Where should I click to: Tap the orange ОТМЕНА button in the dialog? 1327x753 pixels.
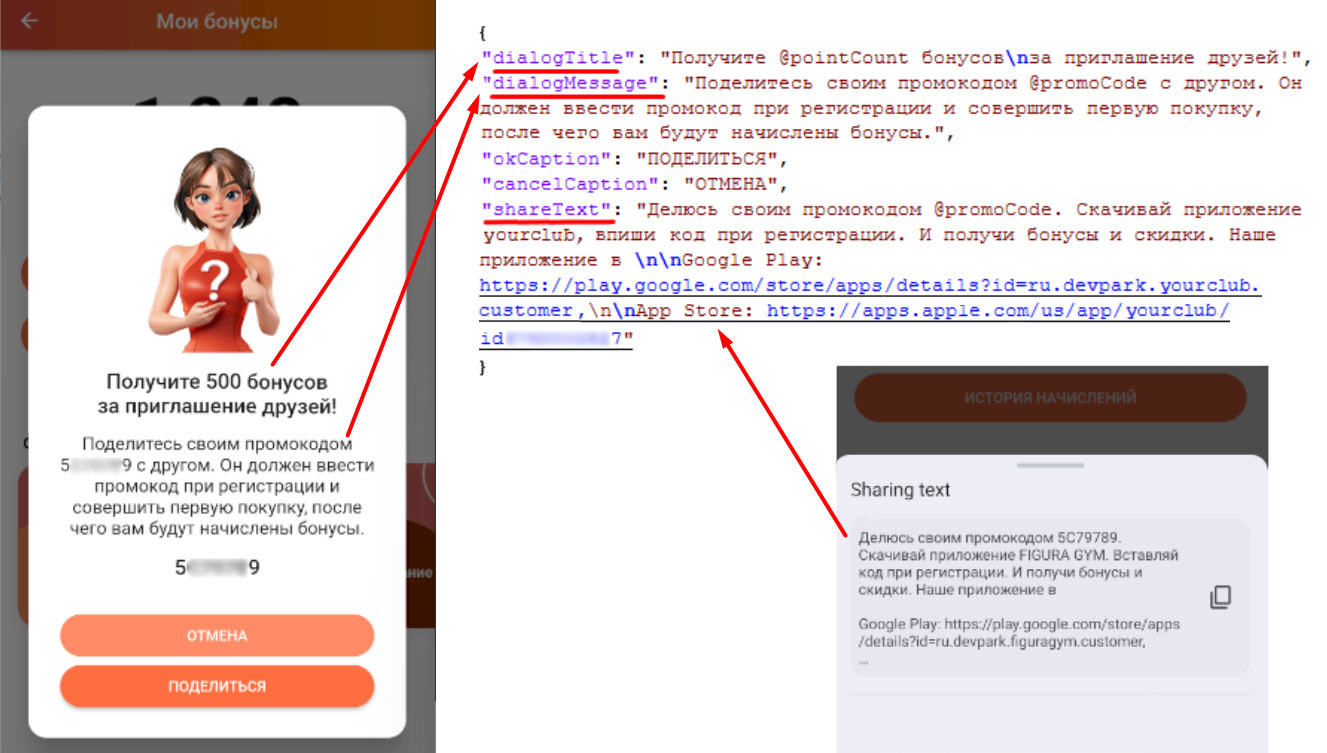pyautogui.click(x=217, y=636)
